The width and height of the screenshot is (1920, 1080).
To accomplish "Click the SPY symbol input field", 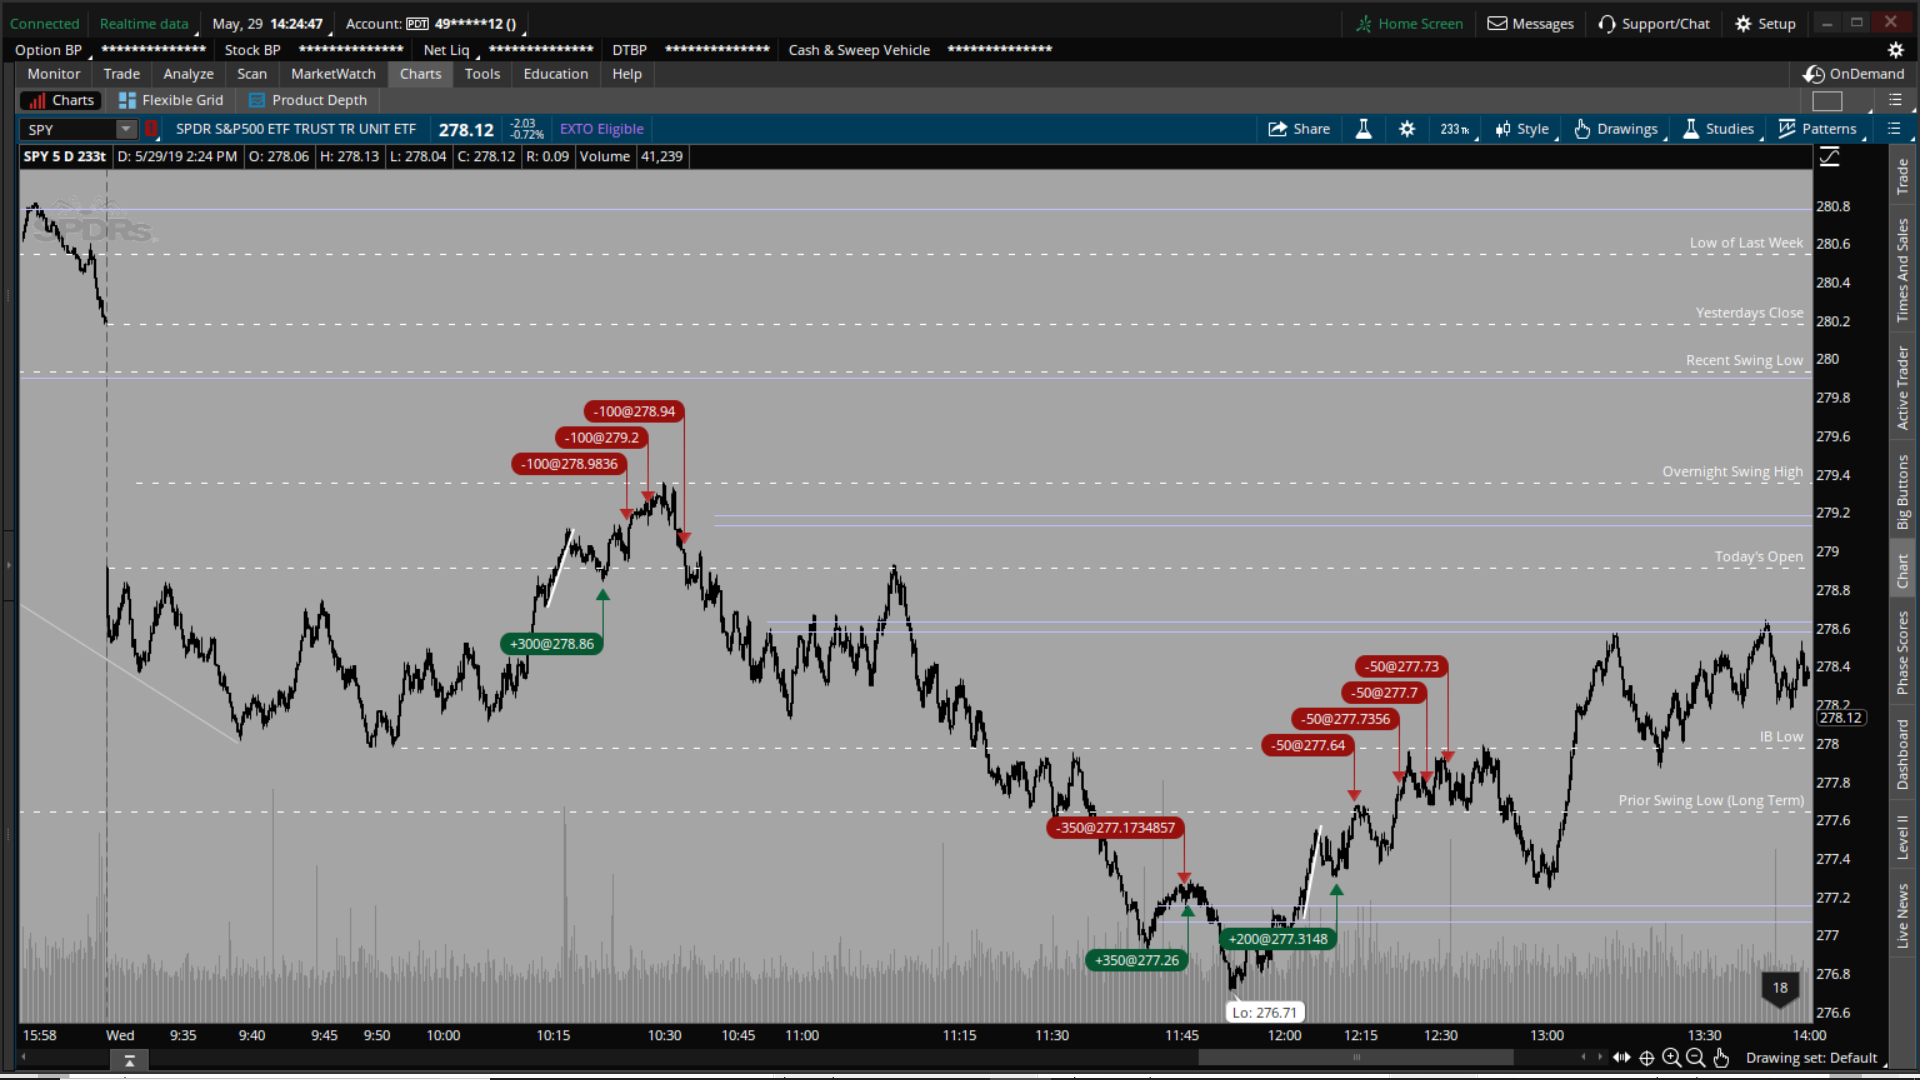I will pyautogui.click(x=67, y=130).
